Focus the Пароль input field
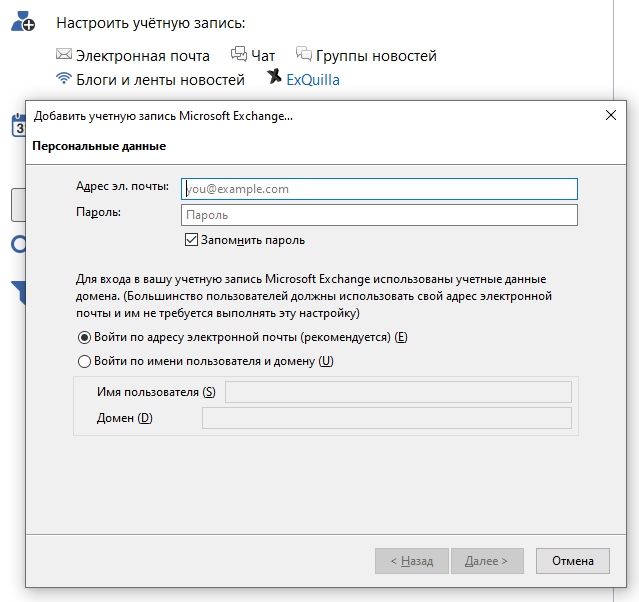Screen dimensions: 639x602 (x=379, y=215)
